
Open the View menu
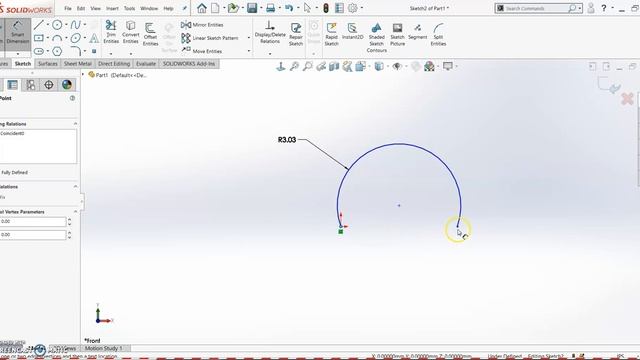pos(95,8)
